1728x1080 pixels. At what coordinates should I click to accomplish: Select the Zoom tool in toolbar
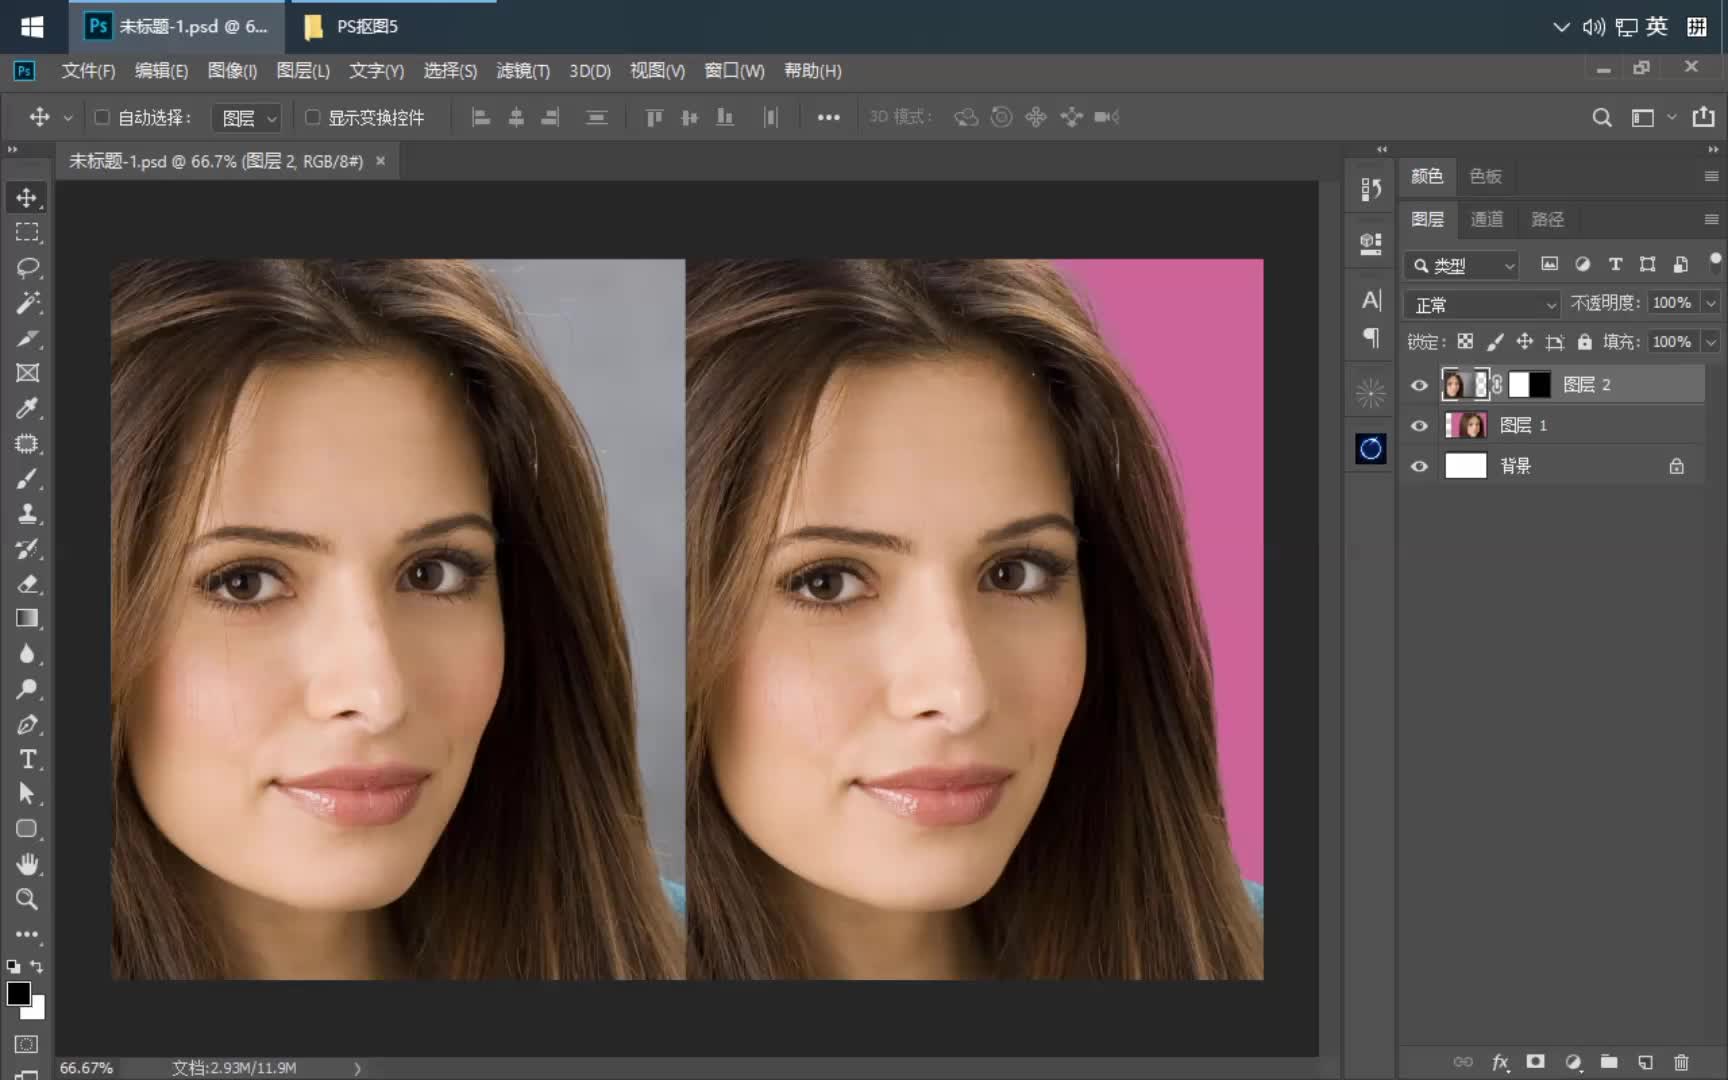tap(27, 899)
